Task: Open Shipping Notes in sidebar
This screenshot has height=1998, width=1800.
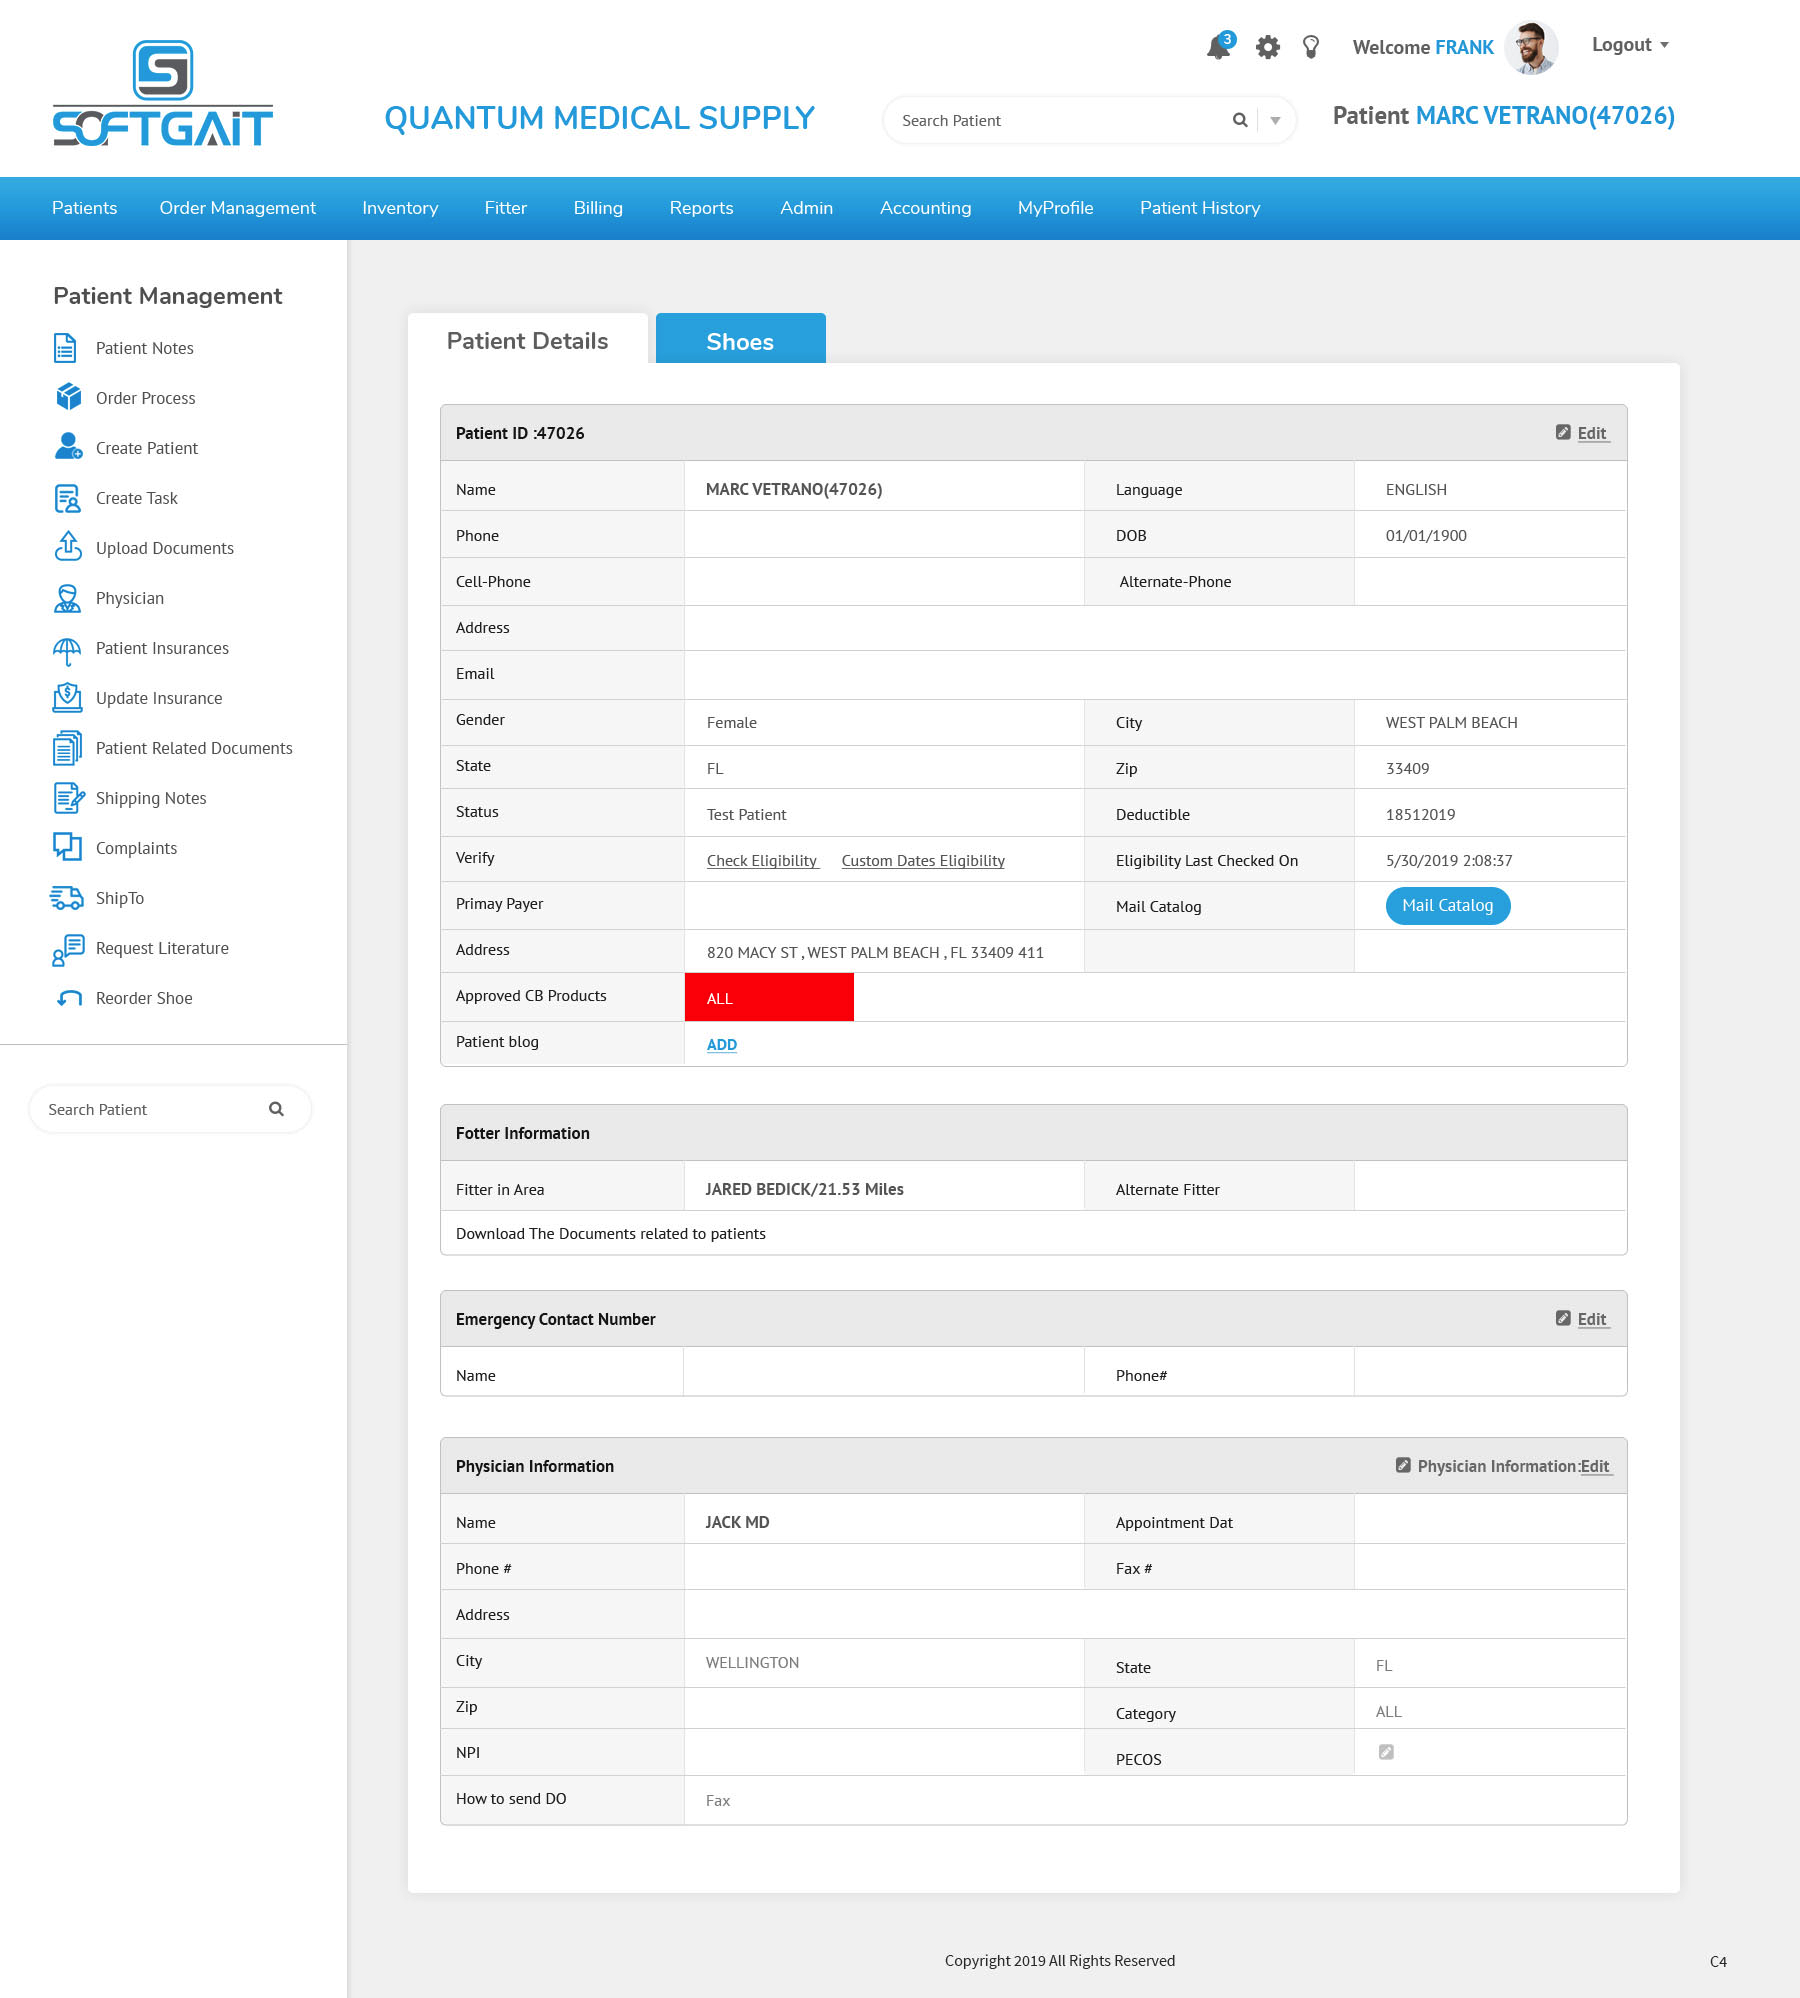Action: (x=151, y=798)
